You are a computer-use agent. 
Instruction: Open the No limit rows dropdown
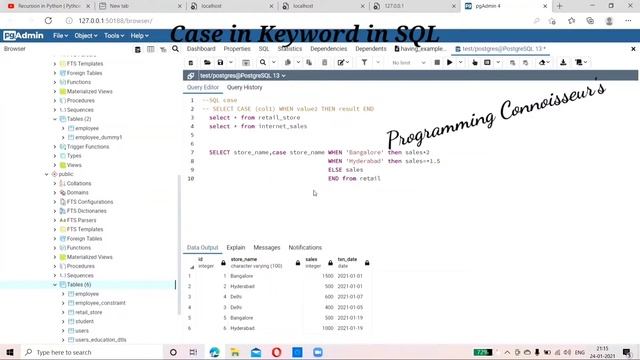408,62
